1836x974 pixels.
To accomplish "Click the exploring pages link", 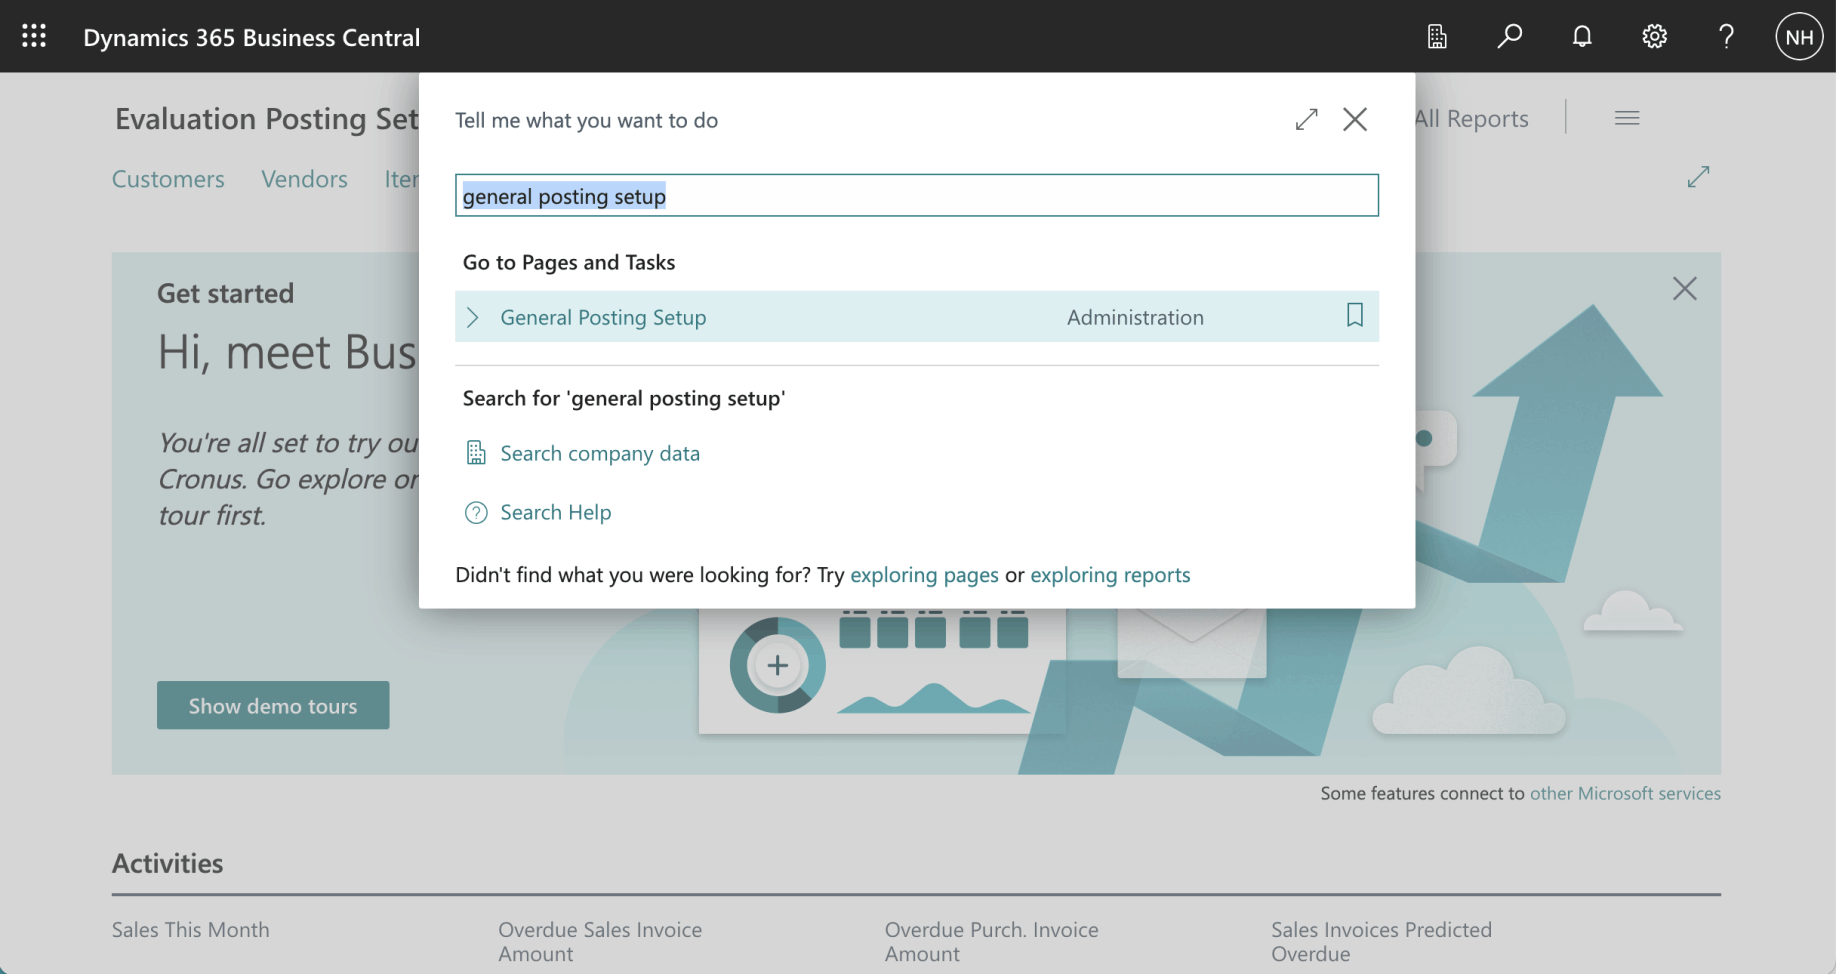I will 924,575.
